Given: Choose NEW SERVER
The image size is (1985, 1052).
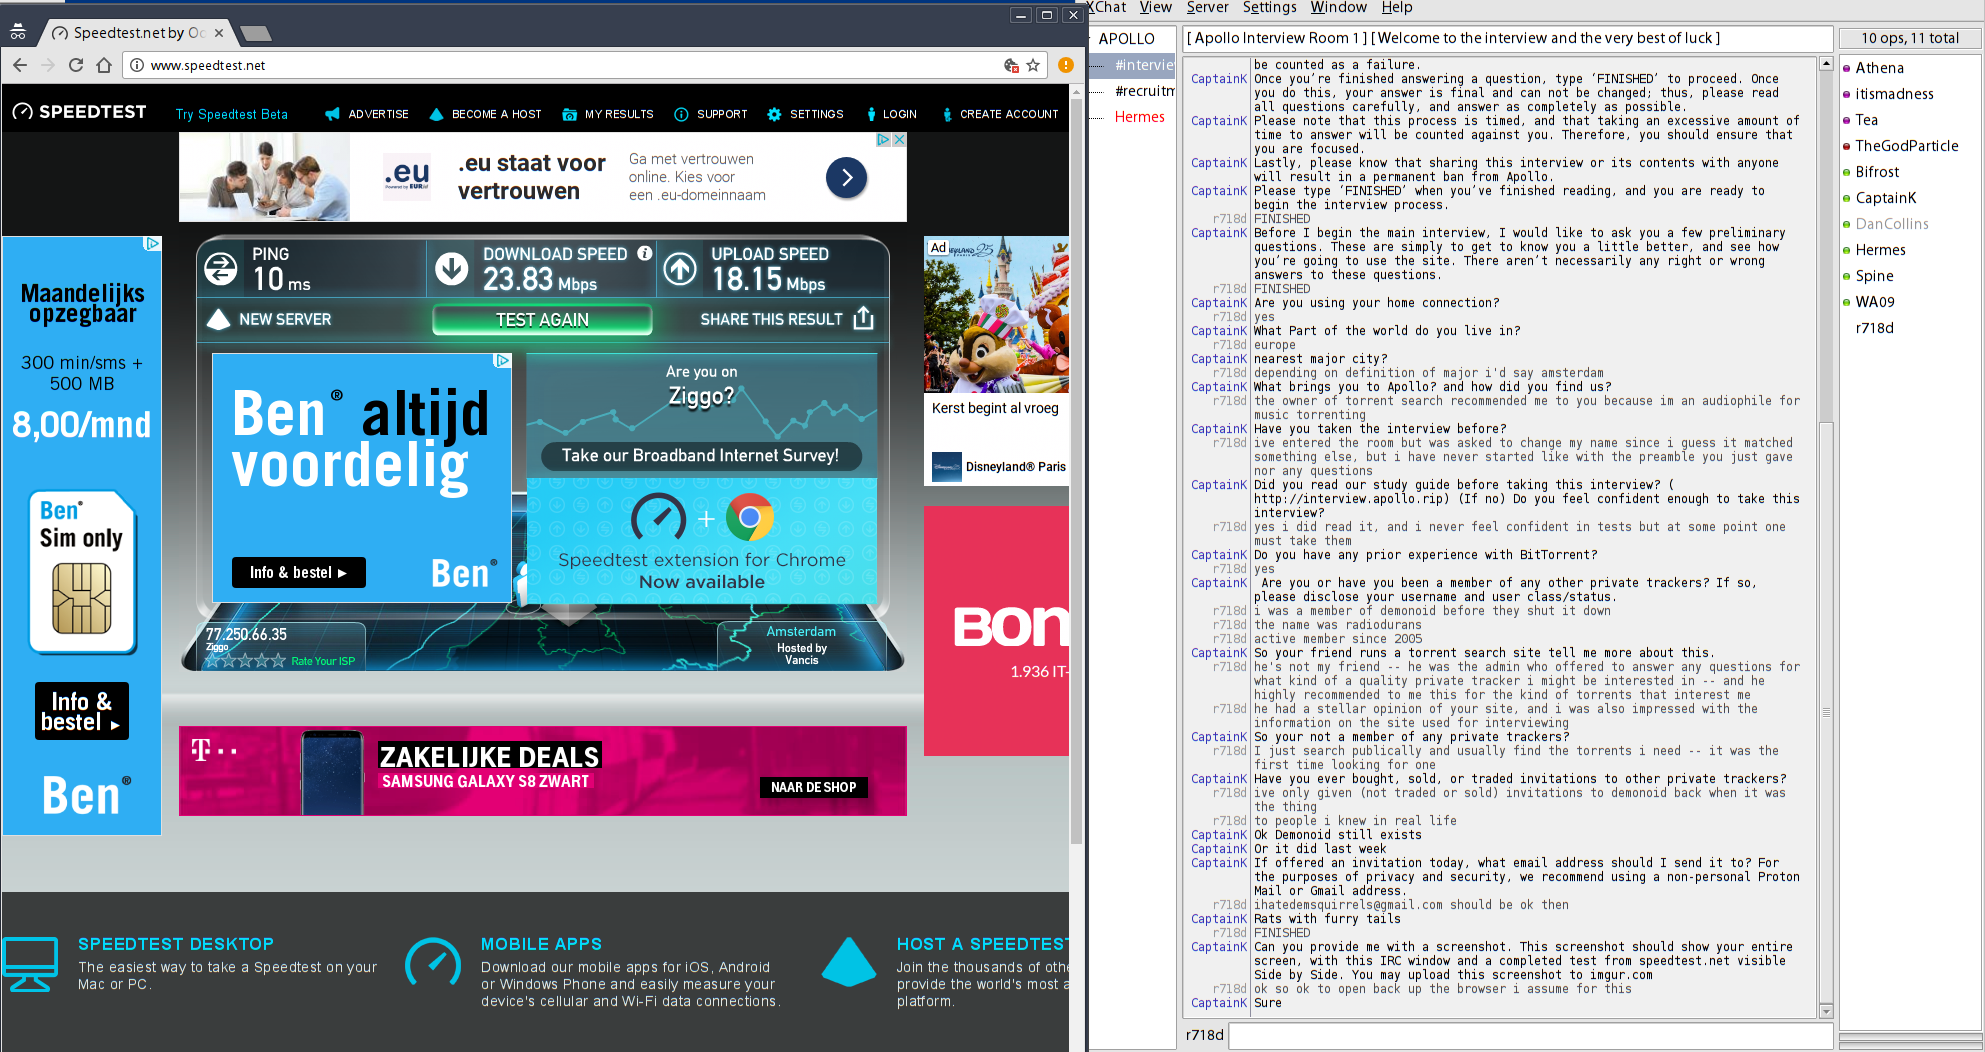Looking at the screenshot, I should [x=269, y=319].
